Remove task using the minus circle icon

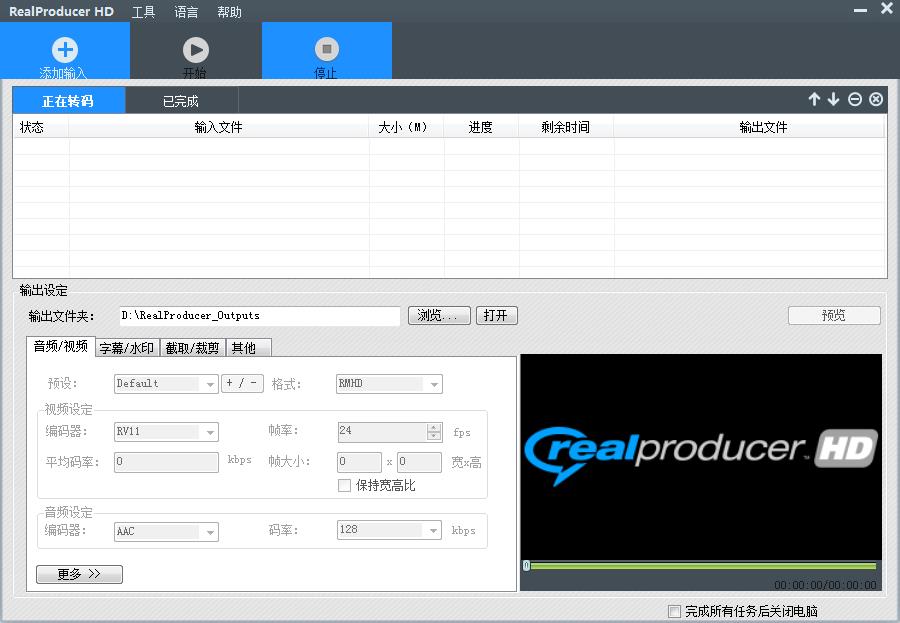pyautogui.click(x=855, y=99)
